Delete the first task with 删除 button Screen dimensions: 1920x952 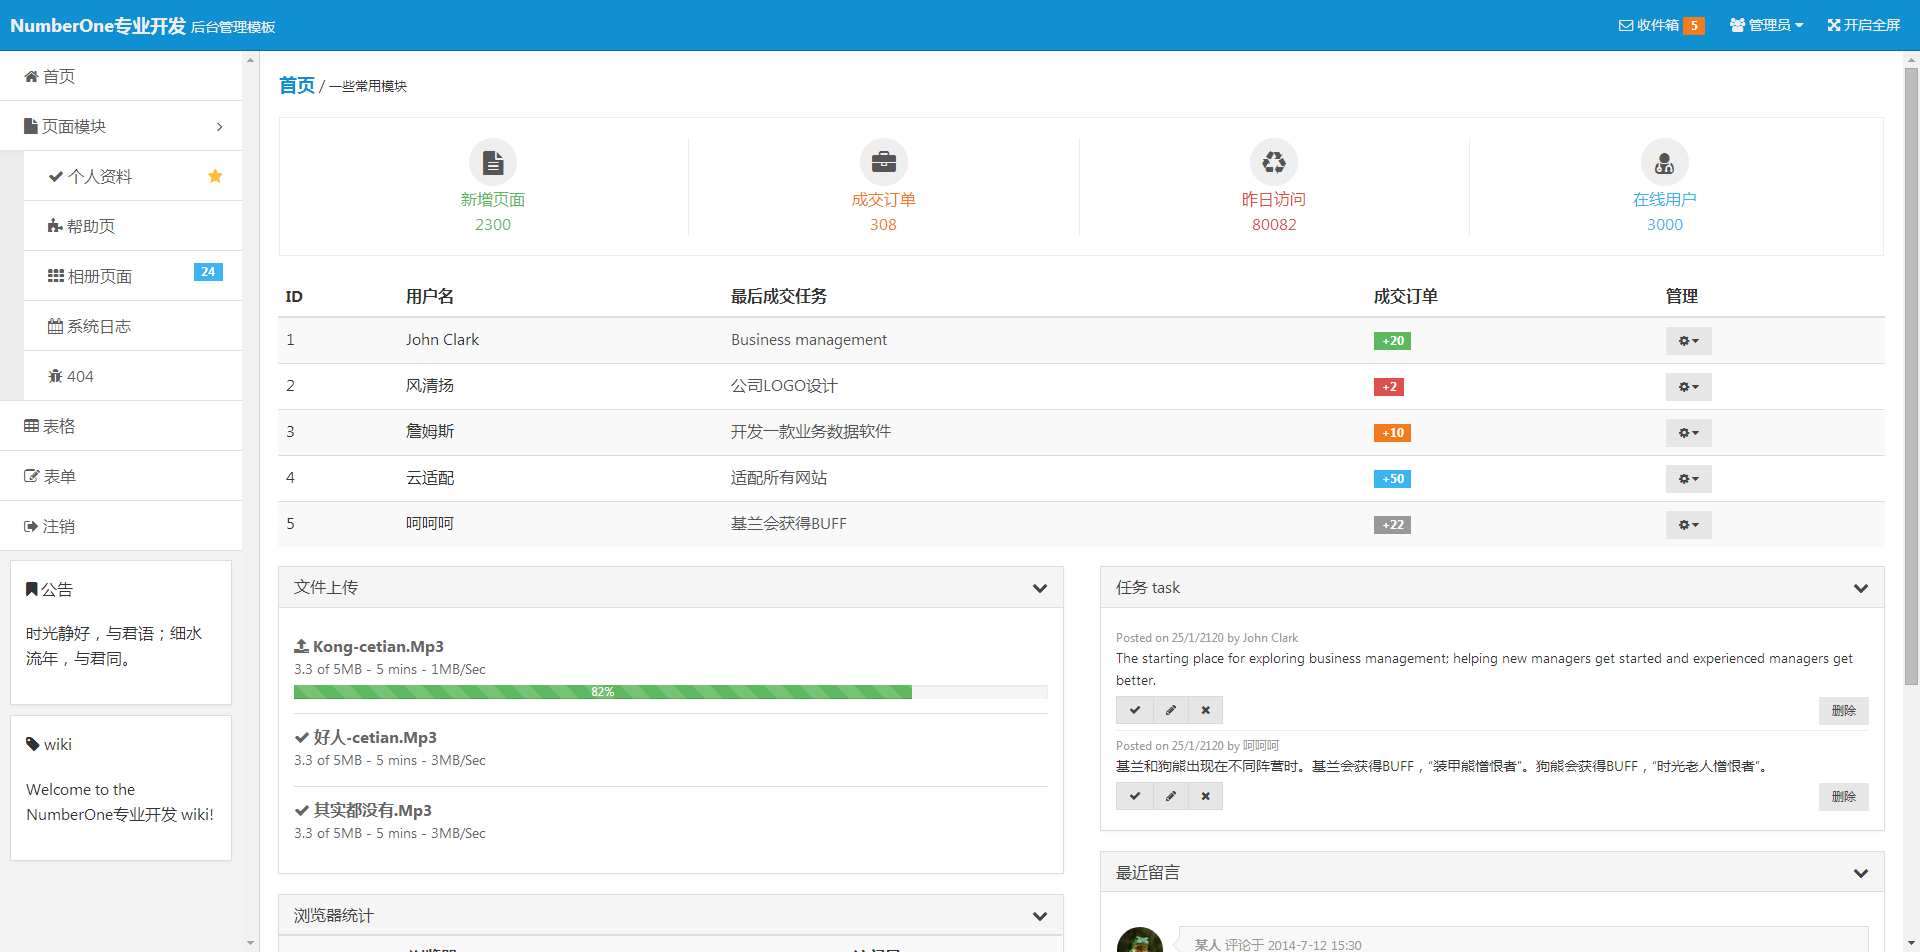(1843, 710)
